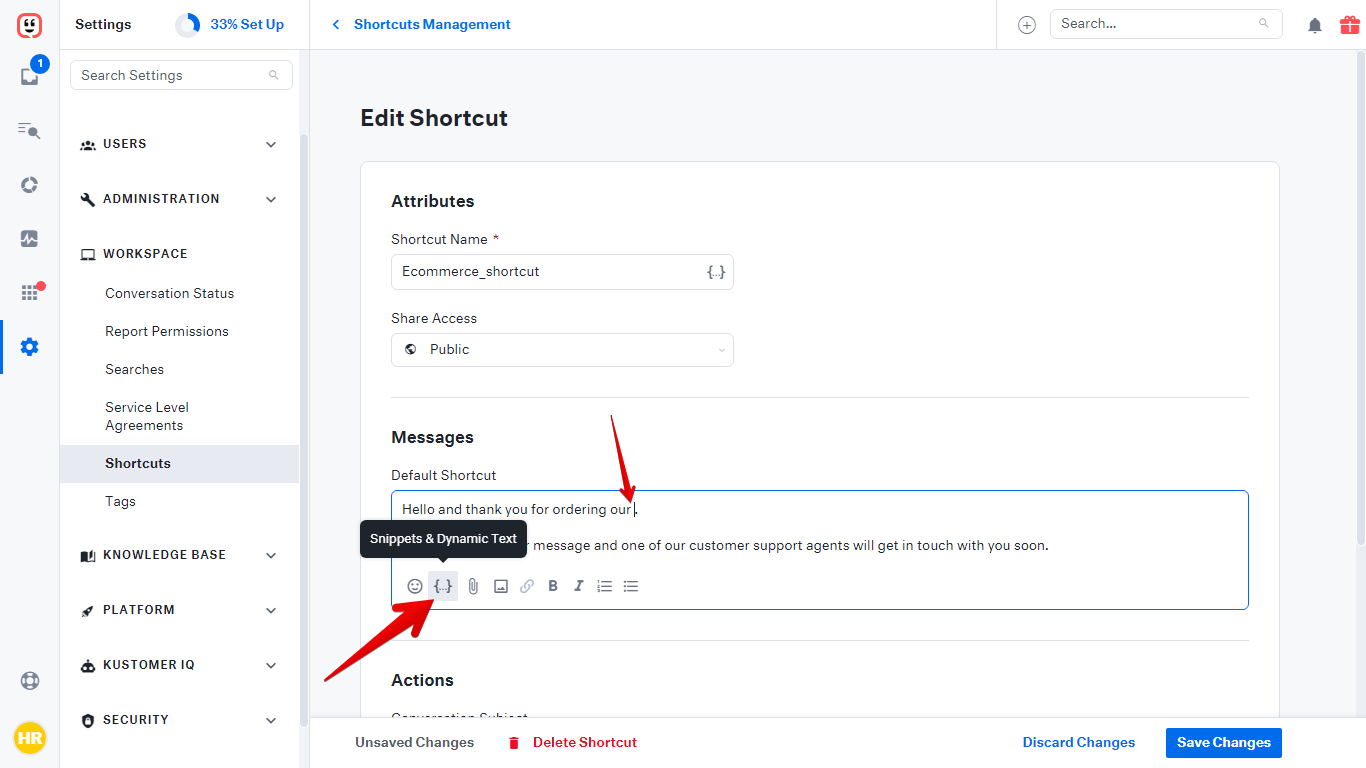Image resolution: width=1366 pixels, height=768 pixels.
Task: Click the Shortcut Name input
Action: click(562, 272)
